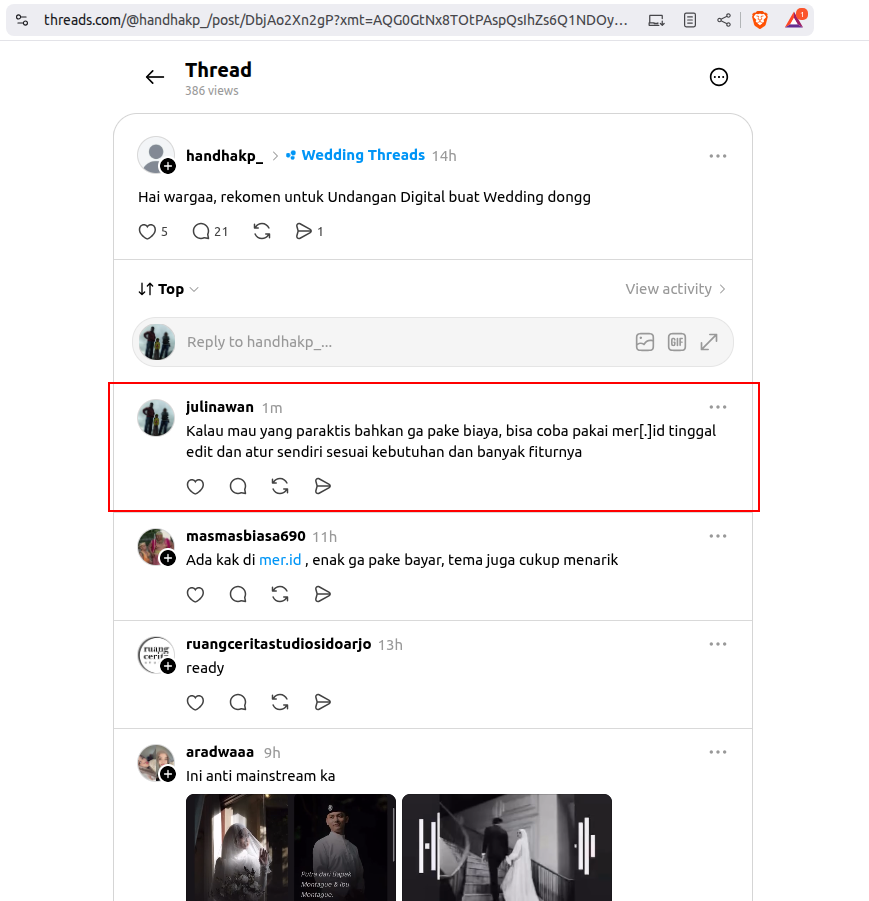The height and width of the screenshot is (901, 869).
Task: Open the bride and groom portrait thumbnail
Action: click(291, 847)
